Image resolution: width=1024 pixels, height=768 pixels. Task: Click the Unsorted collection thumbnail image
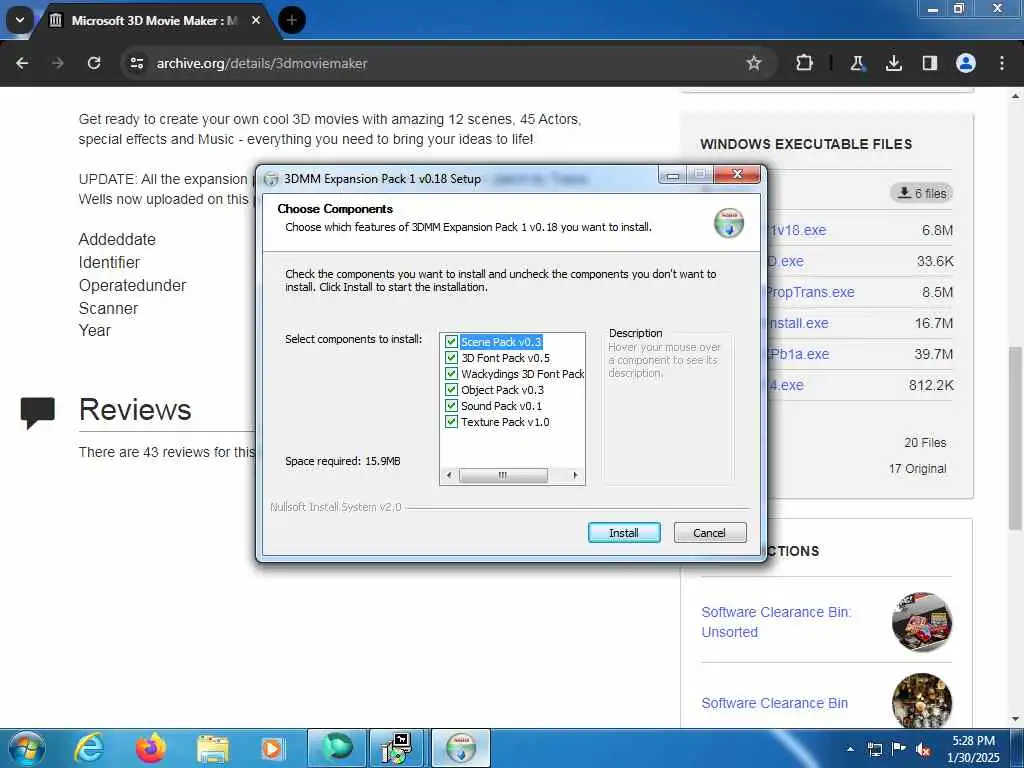[x=921, y=622]
